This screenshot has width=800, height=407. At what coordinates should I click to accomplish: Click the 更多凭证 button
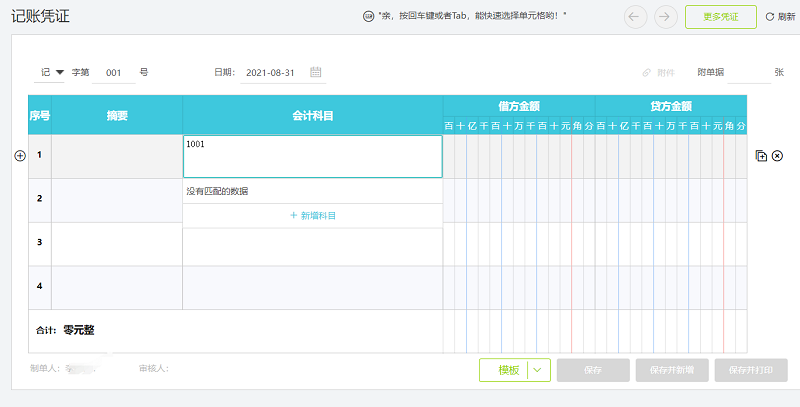[720, 16]
